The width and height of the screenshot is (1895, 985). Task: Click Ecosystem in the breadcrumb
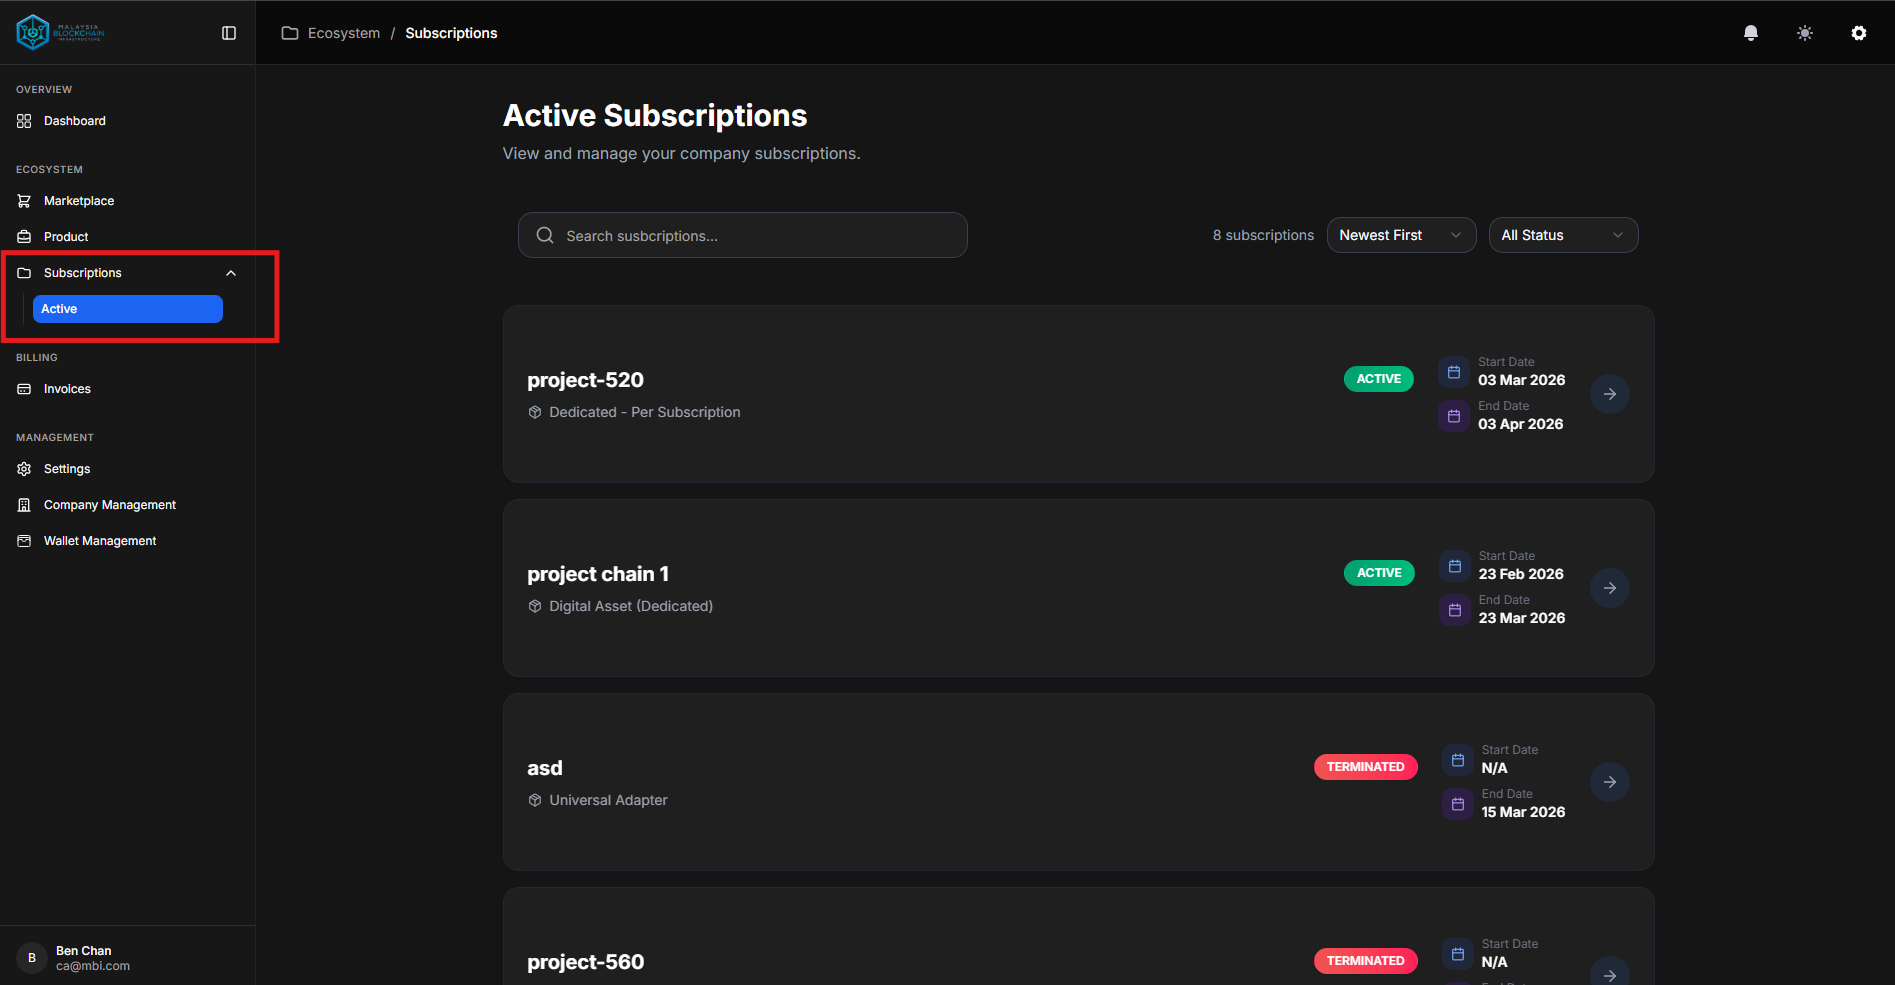(344, 32)
